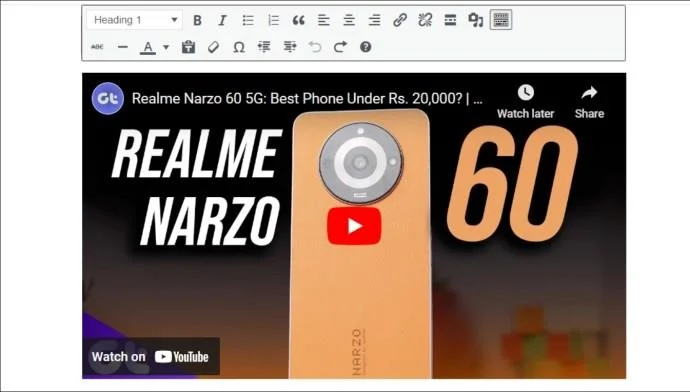Viewport: 690px width, 392px height.
Task: Apply blockquote formatting
Action: 299,20
